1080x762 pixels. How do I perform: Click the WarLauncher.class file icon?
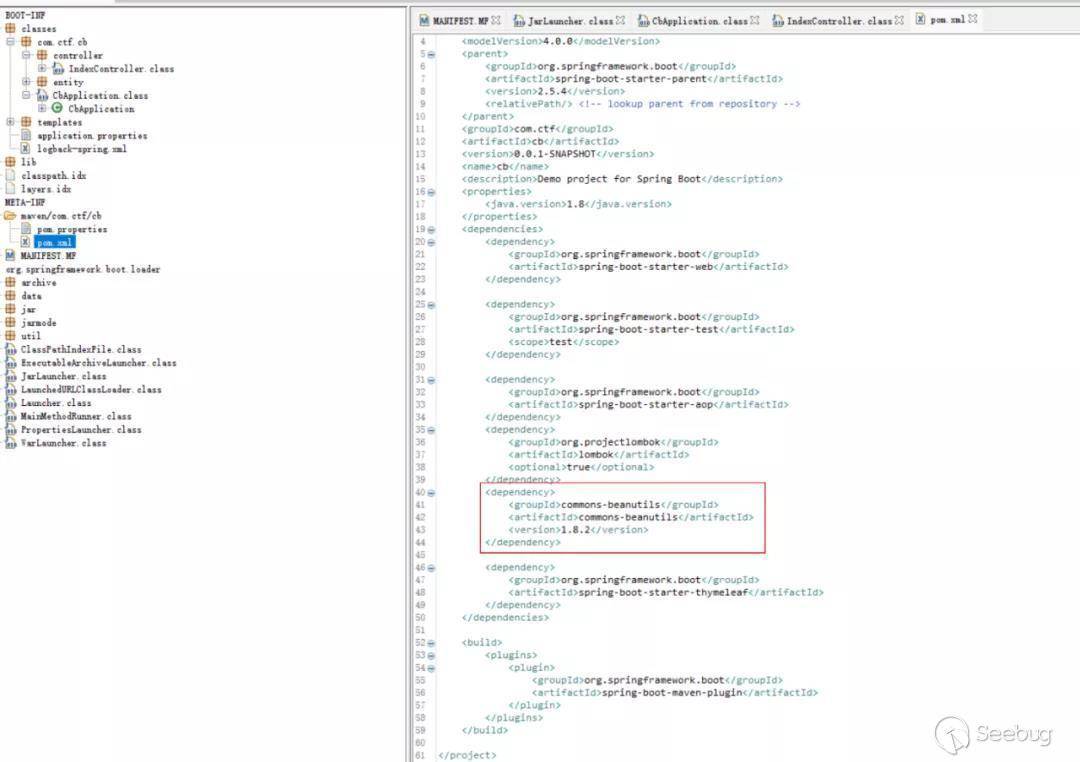click(x=10, y=443)
